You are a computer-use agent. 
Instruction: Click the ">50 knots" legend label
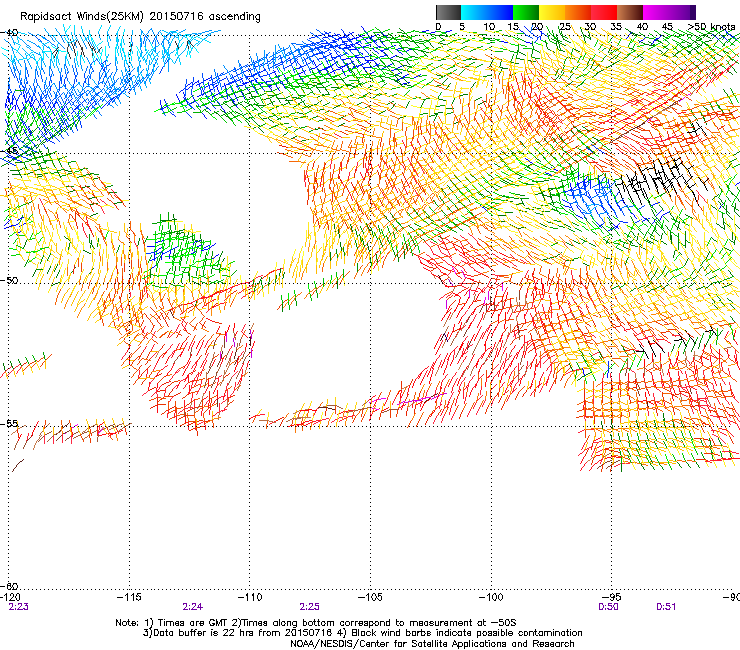[711, 27]
